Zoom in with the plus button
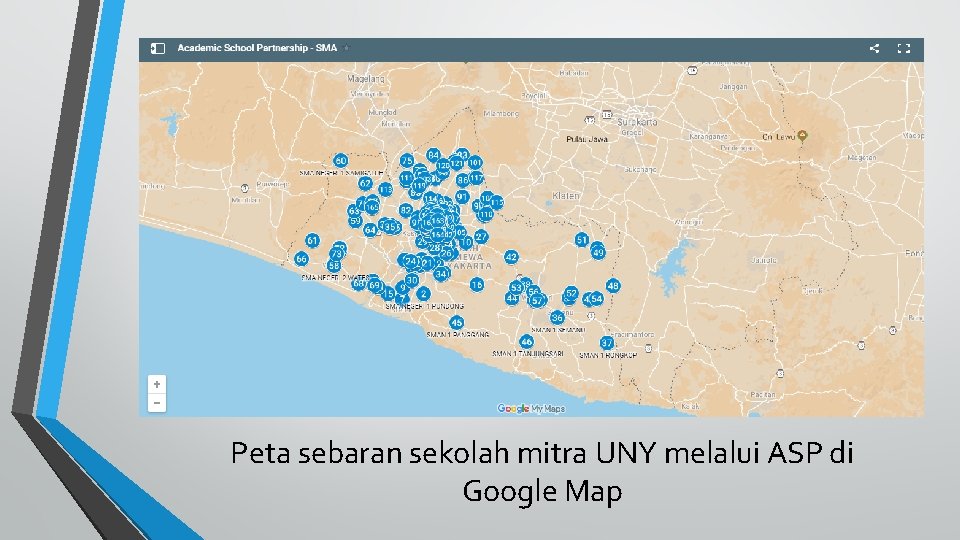Screen dimensions: 960x540 (x=157, y=384)
